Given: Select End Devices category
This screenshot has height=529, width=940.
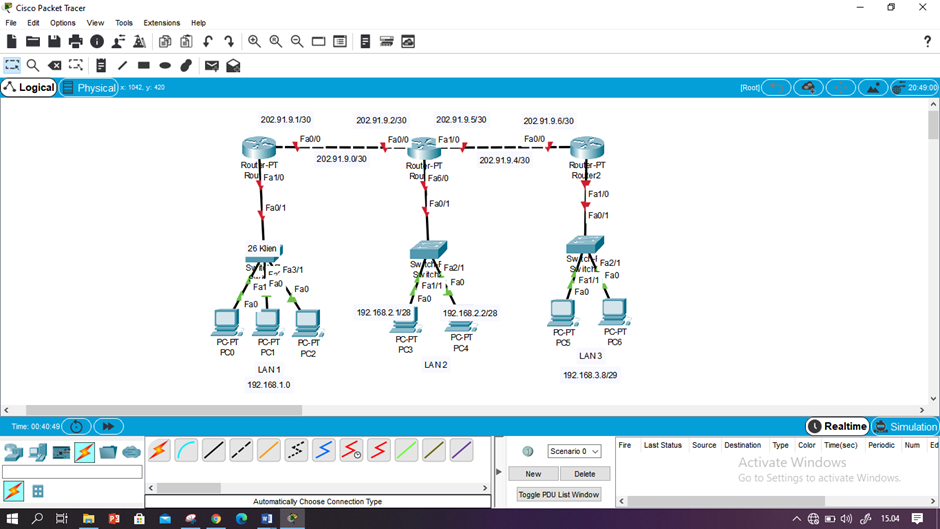Looking at the screenshot, I should click(37, 452).
